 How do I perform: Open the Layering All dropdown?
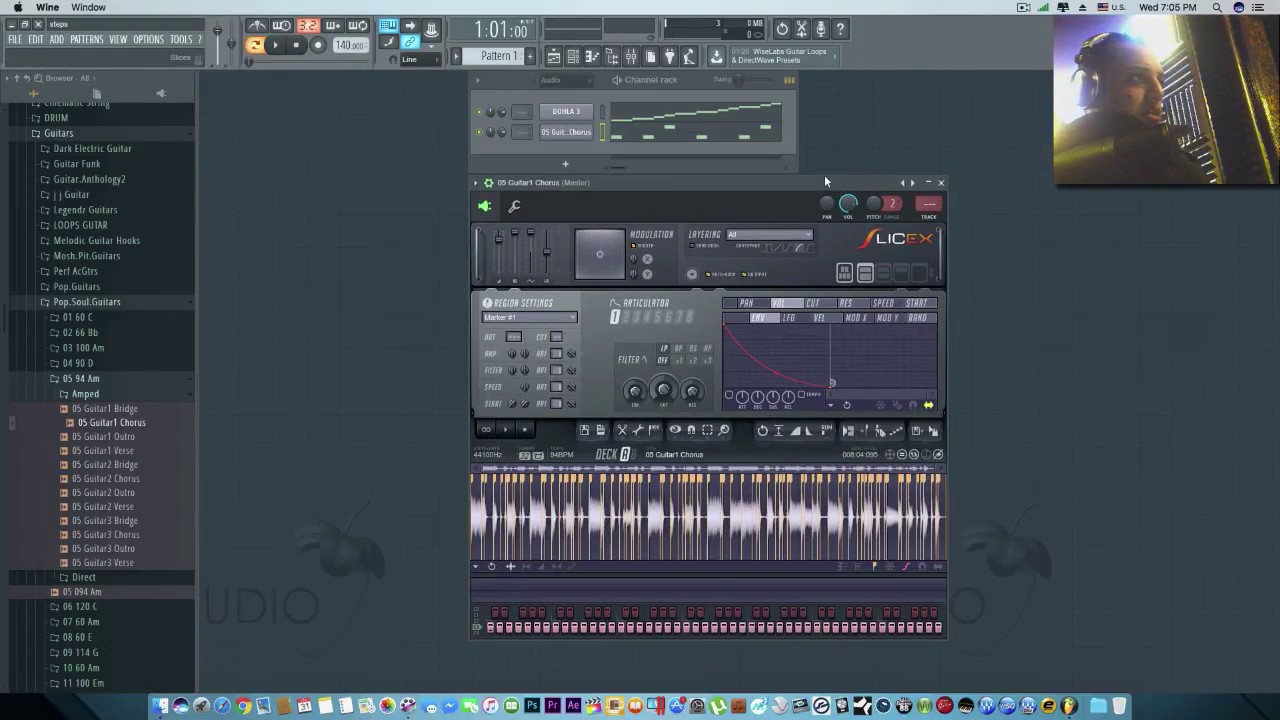click(769, 235)
